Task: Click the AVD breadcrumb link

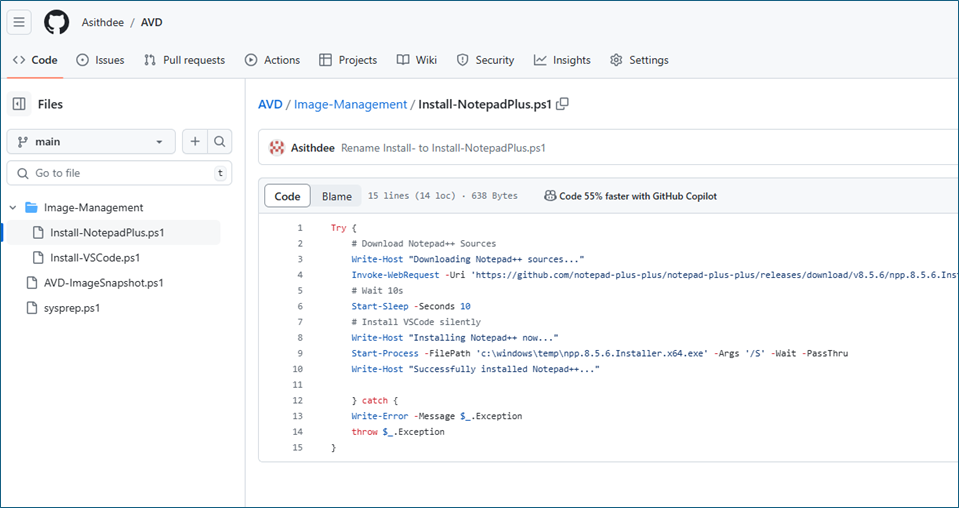Action: click(x=270, y=105)
